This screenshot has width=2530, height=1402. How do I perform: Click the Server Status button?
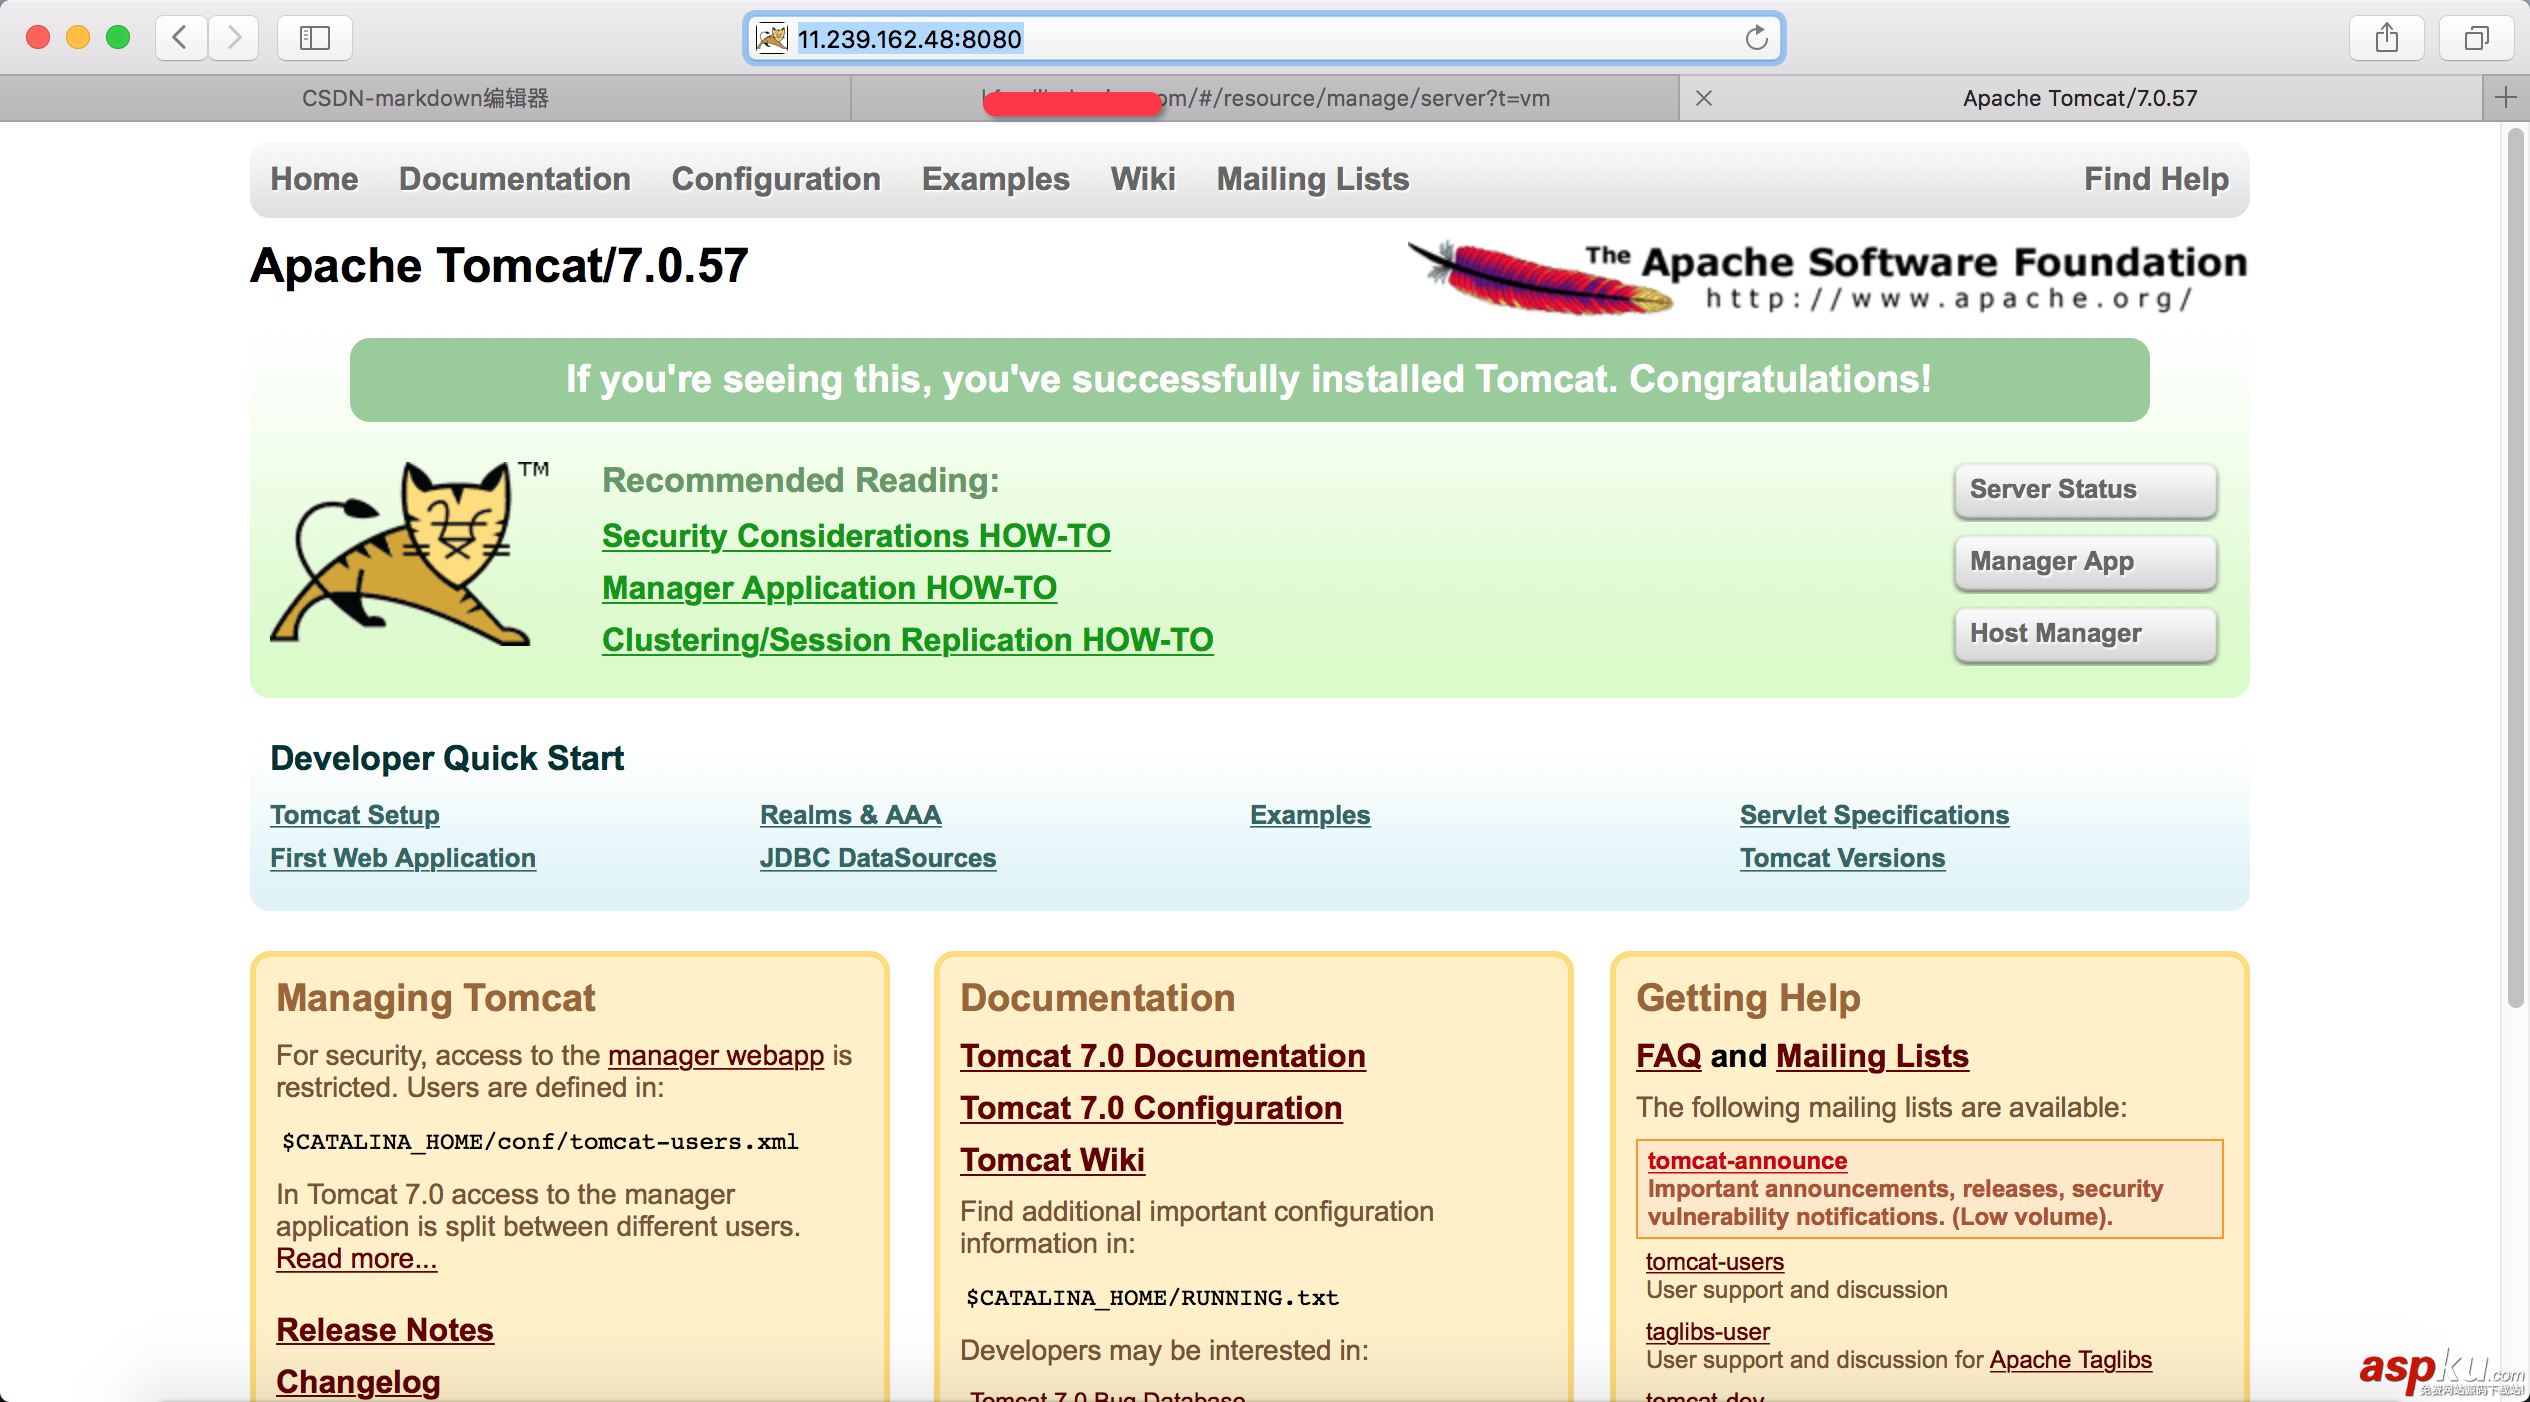(2086, 490)
